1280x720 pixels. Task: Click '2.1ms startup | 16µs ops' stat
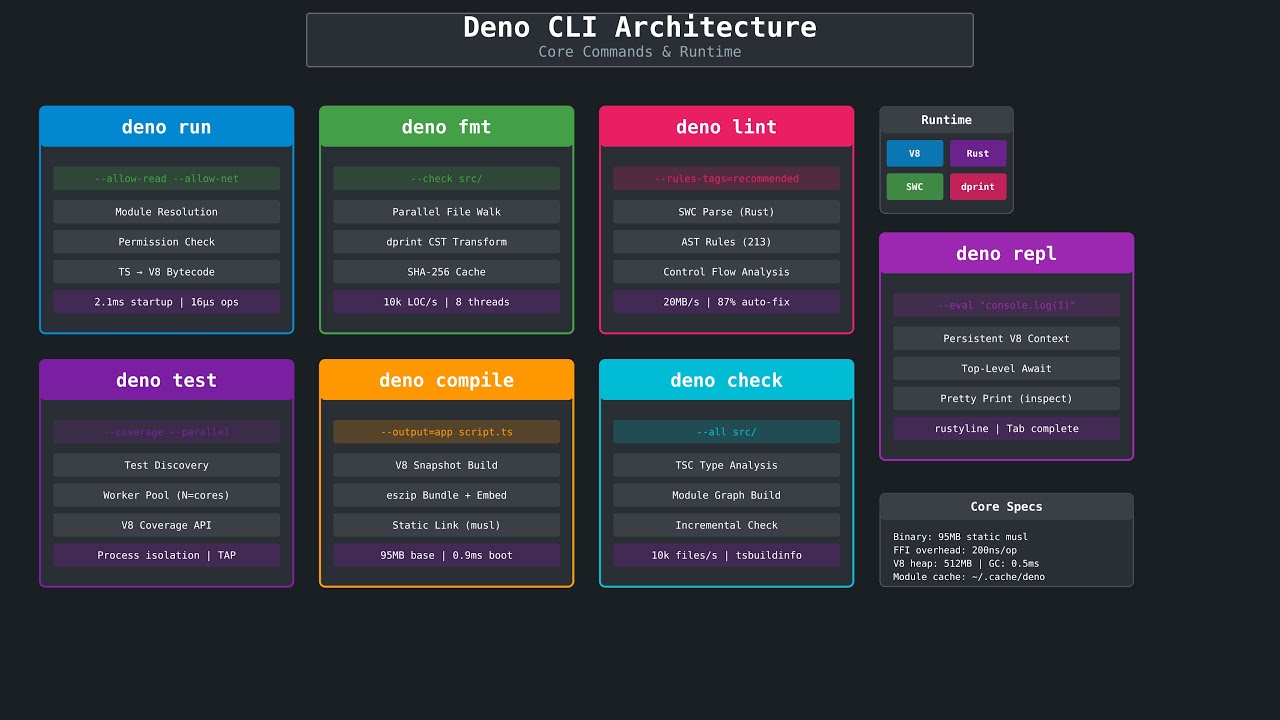(167, 302)
